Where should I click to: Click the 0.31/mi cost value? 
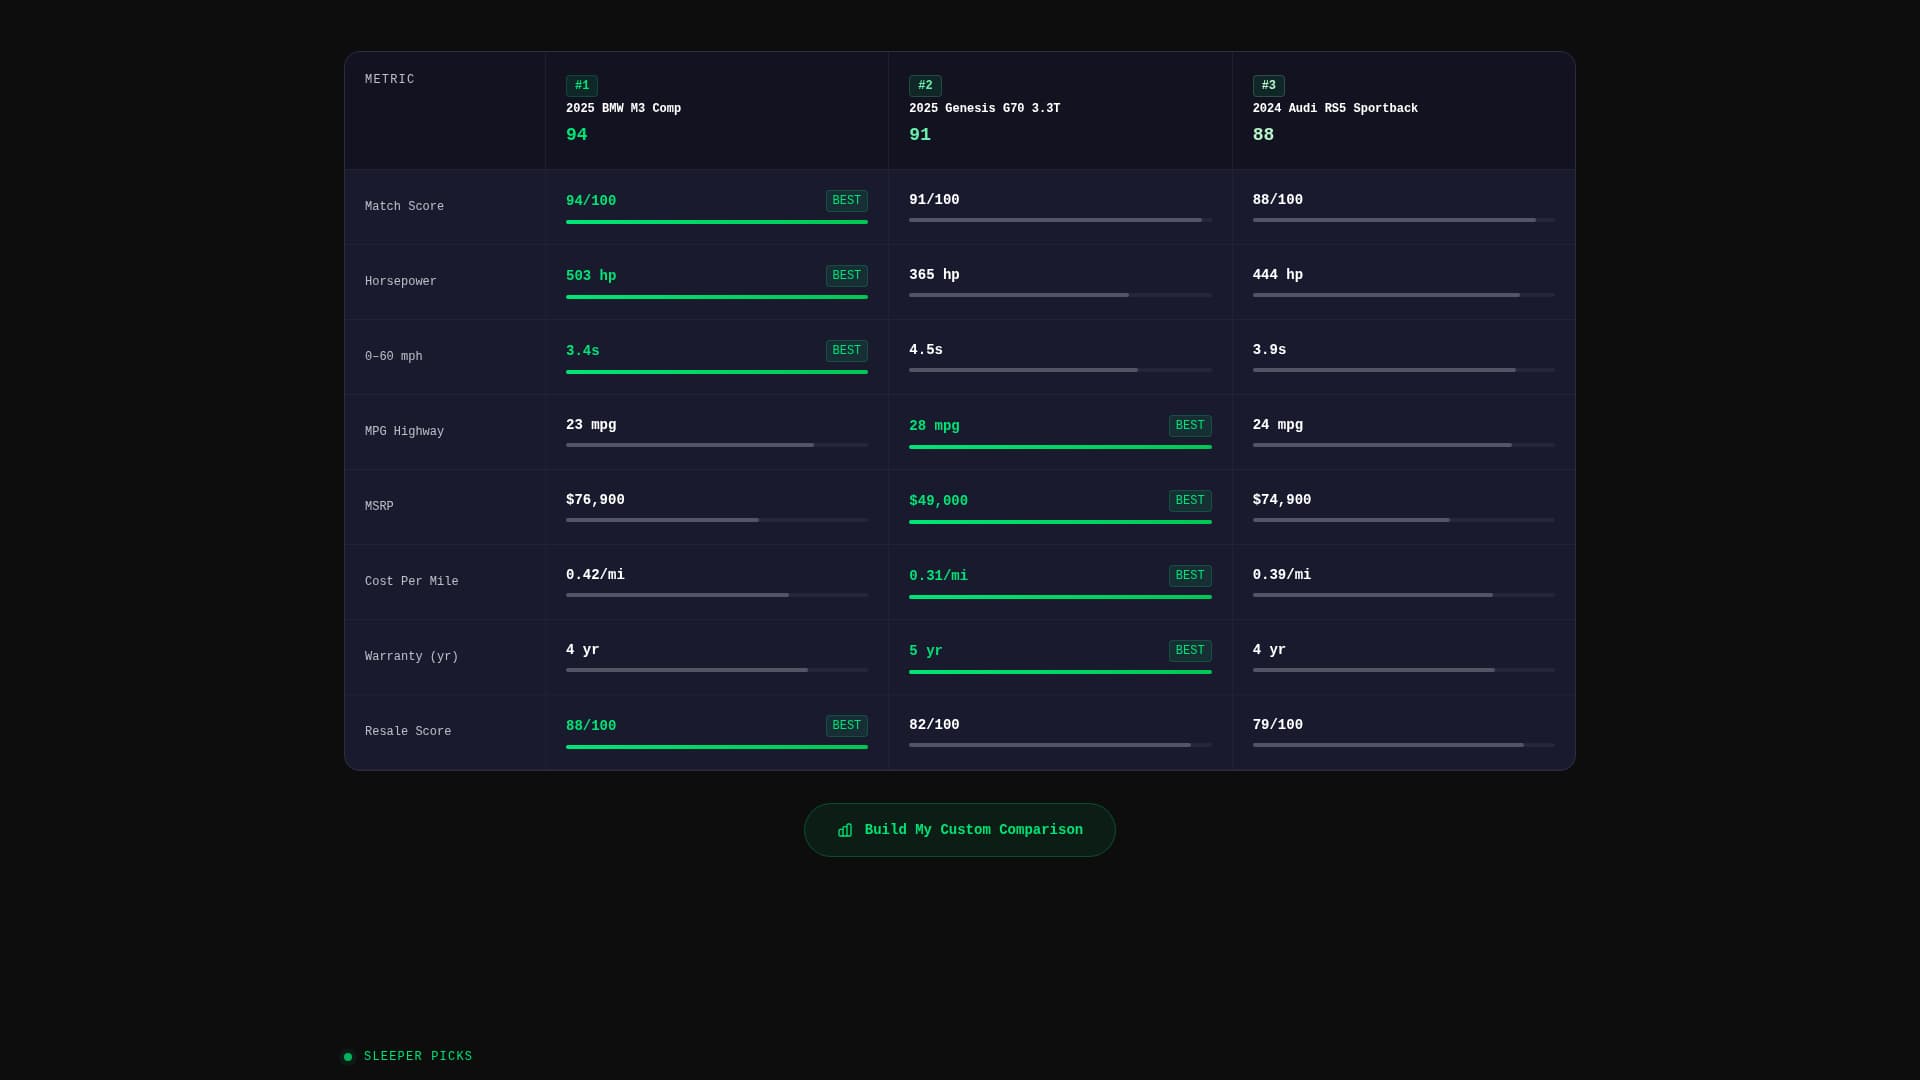point(938,576)
